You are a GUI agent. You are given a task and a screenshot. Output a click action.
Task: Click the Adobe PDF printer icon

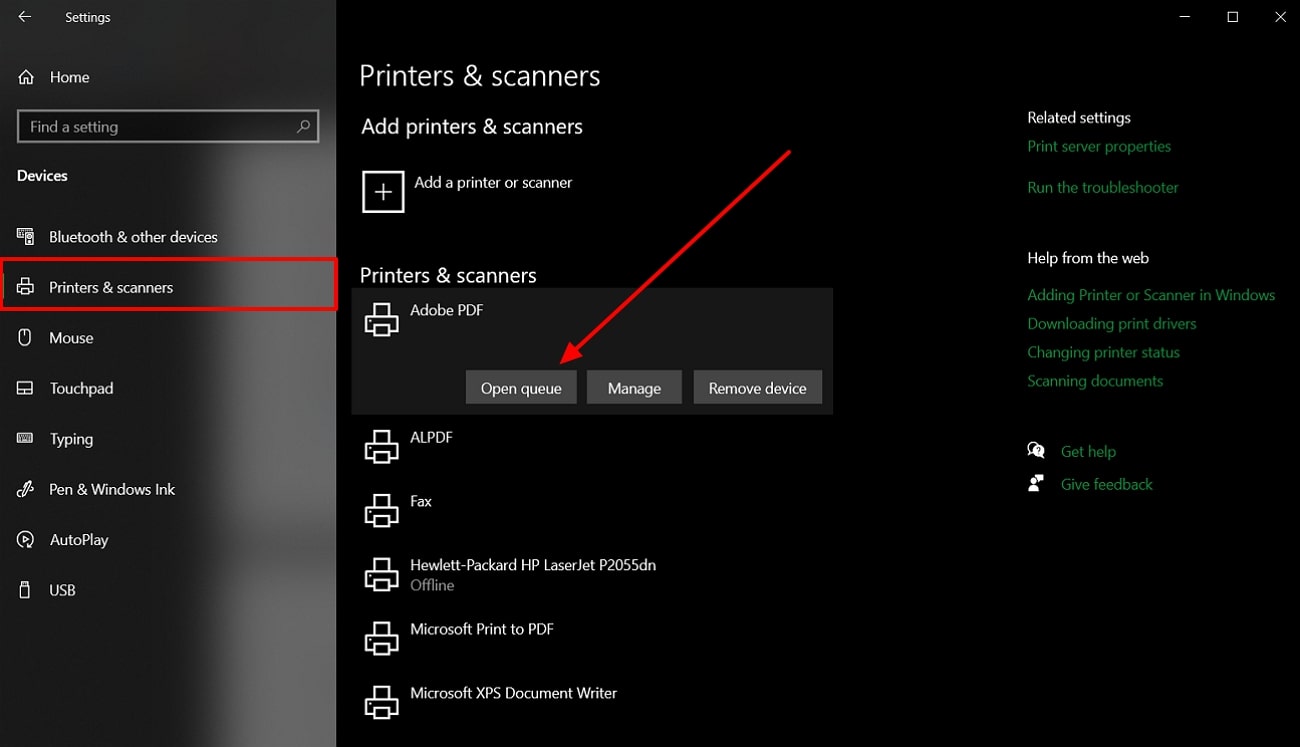pyautogui.click(x=381, y=320)
